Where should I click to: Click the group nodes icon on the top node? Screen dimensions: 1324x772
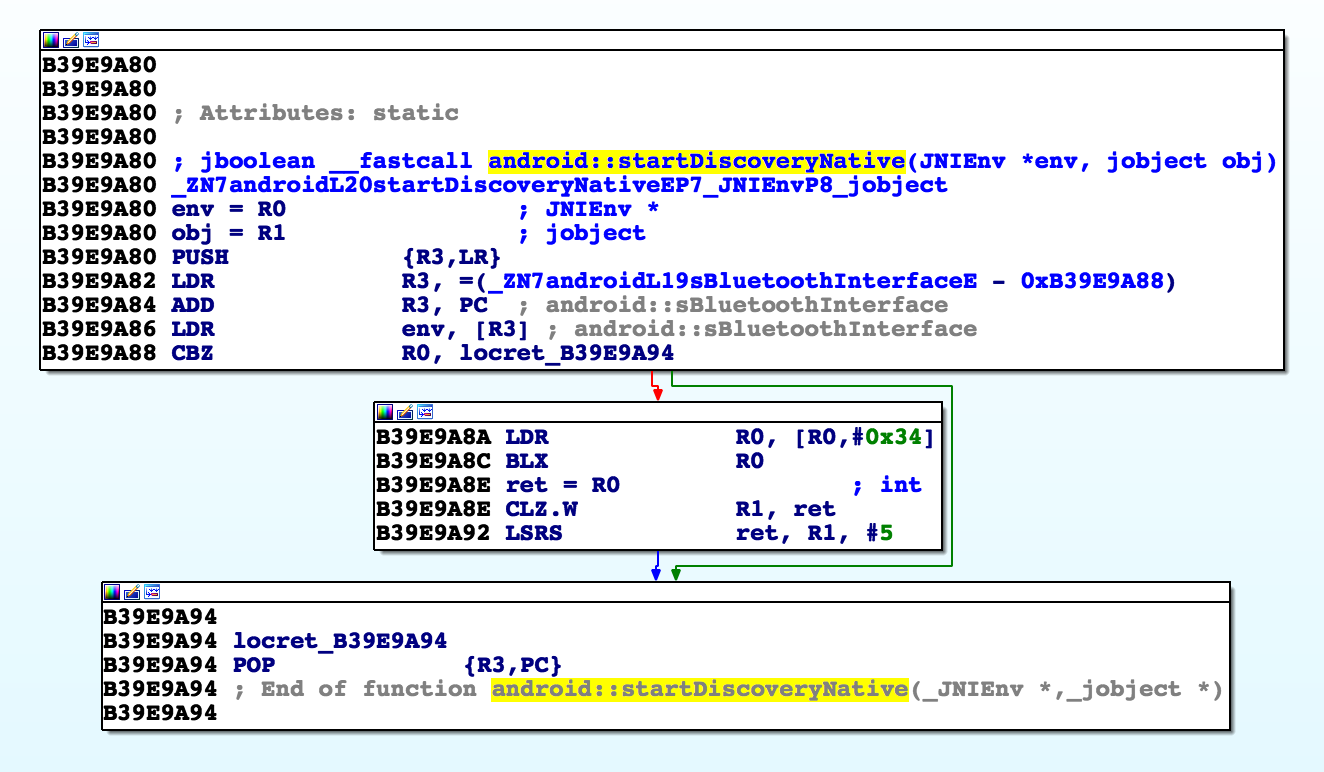tap(91, 40)
